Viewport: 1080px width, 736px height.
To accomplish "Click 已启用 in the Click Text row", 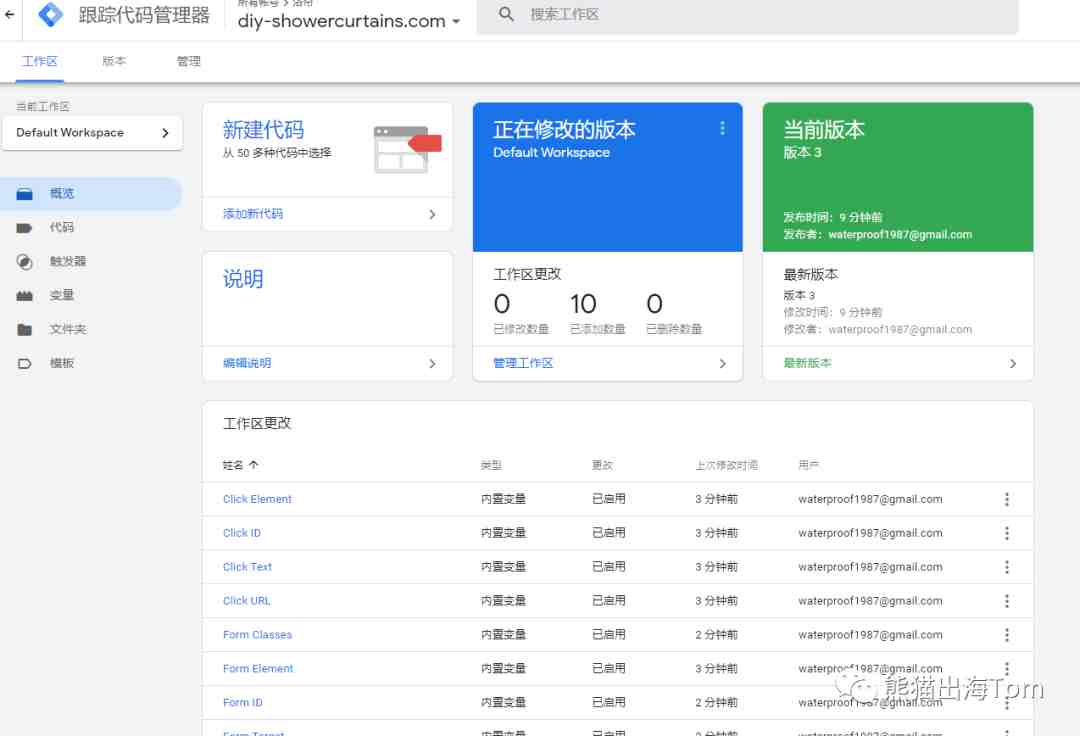I will (x=609, y=567).
